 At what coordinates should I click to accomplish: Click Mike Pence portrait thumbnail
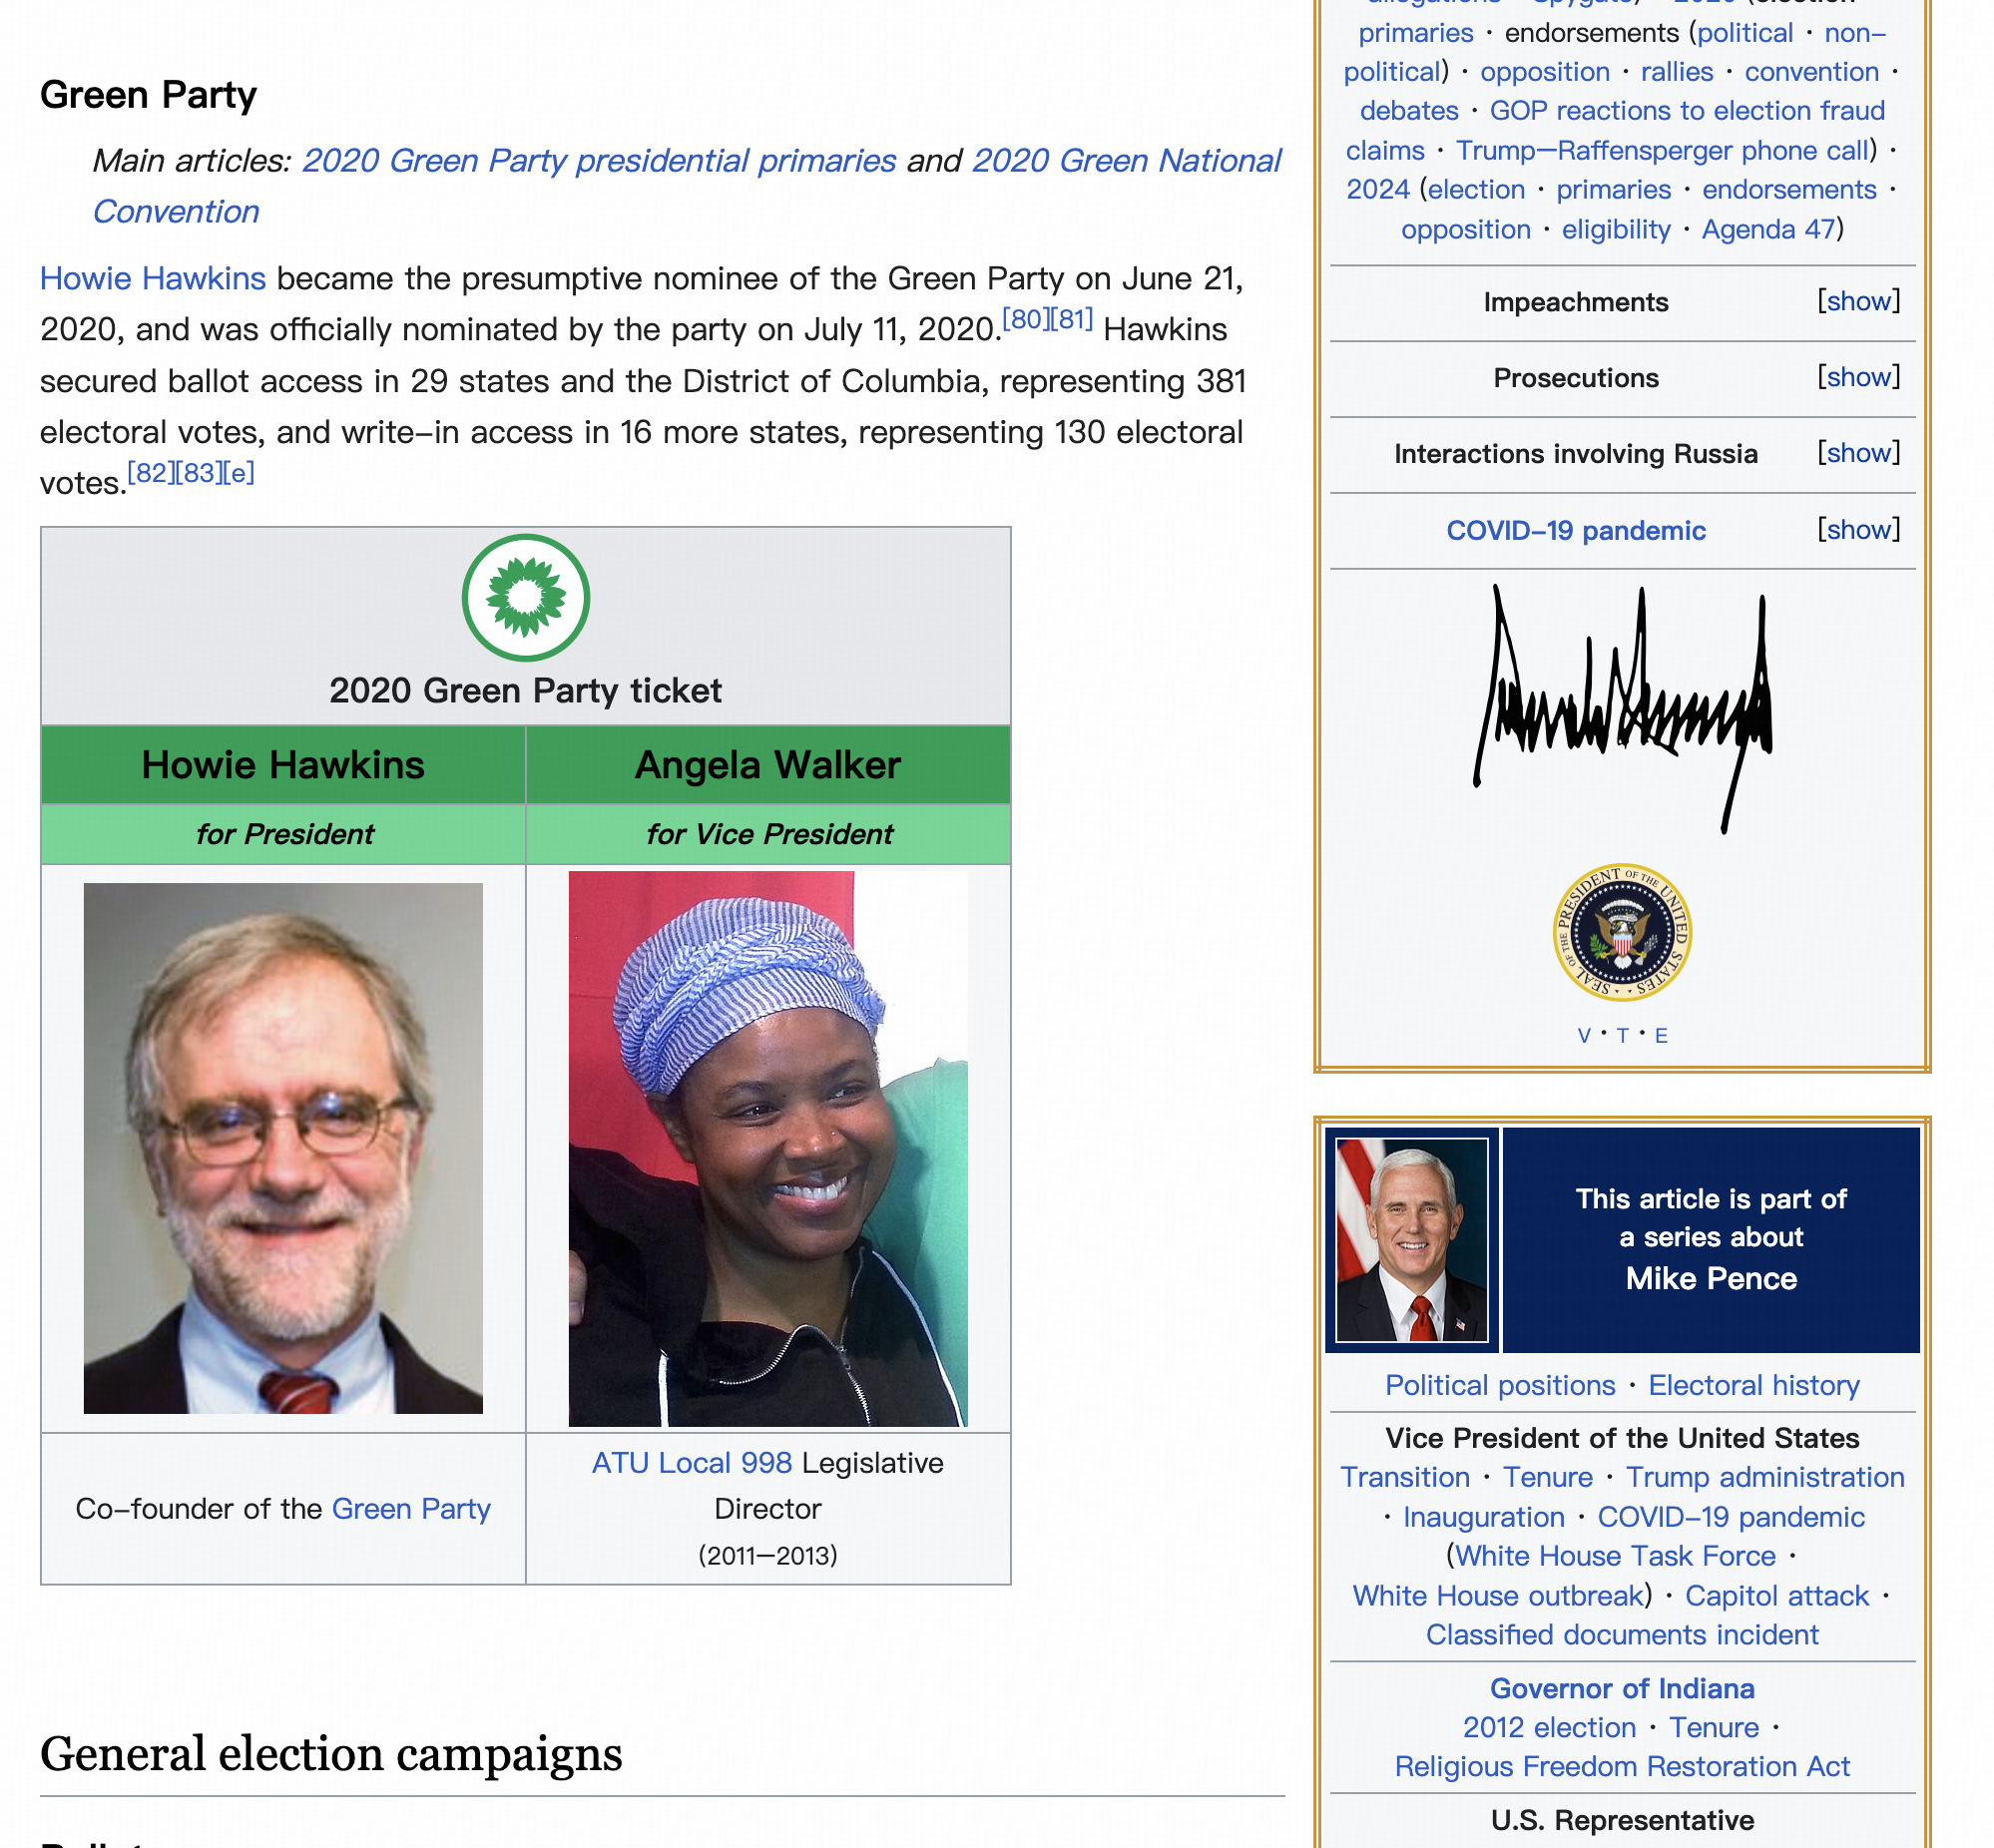pyautogui.click(x=1411, y=1240)
